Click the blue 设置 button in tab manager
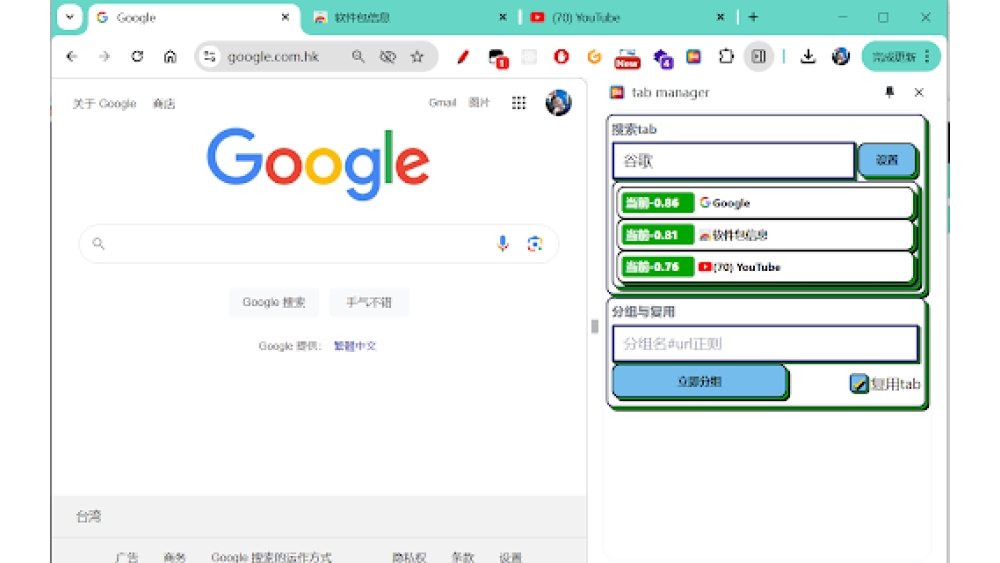This screenshot has height=563, width=1000. tap(887, 160)
